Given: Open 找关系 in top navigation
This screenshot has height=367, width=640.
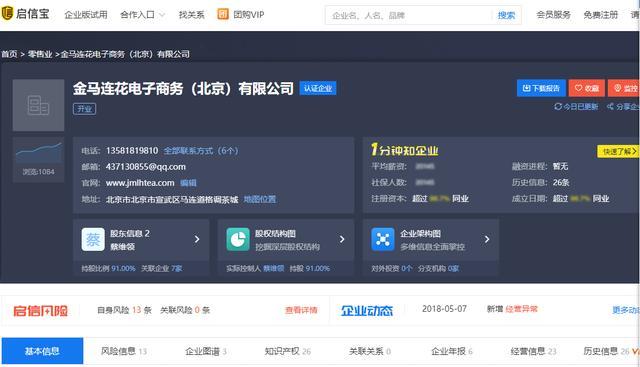Looking at the screenshot, I should [x=191, y=15].
